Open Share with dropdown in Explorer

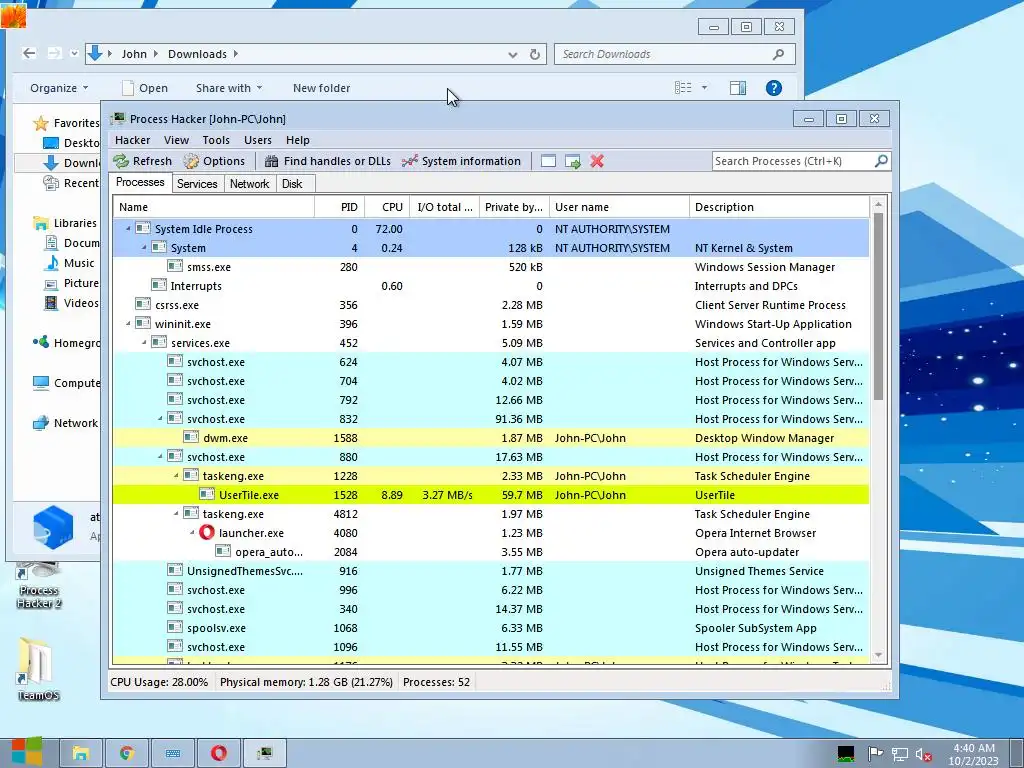[229, 88]
